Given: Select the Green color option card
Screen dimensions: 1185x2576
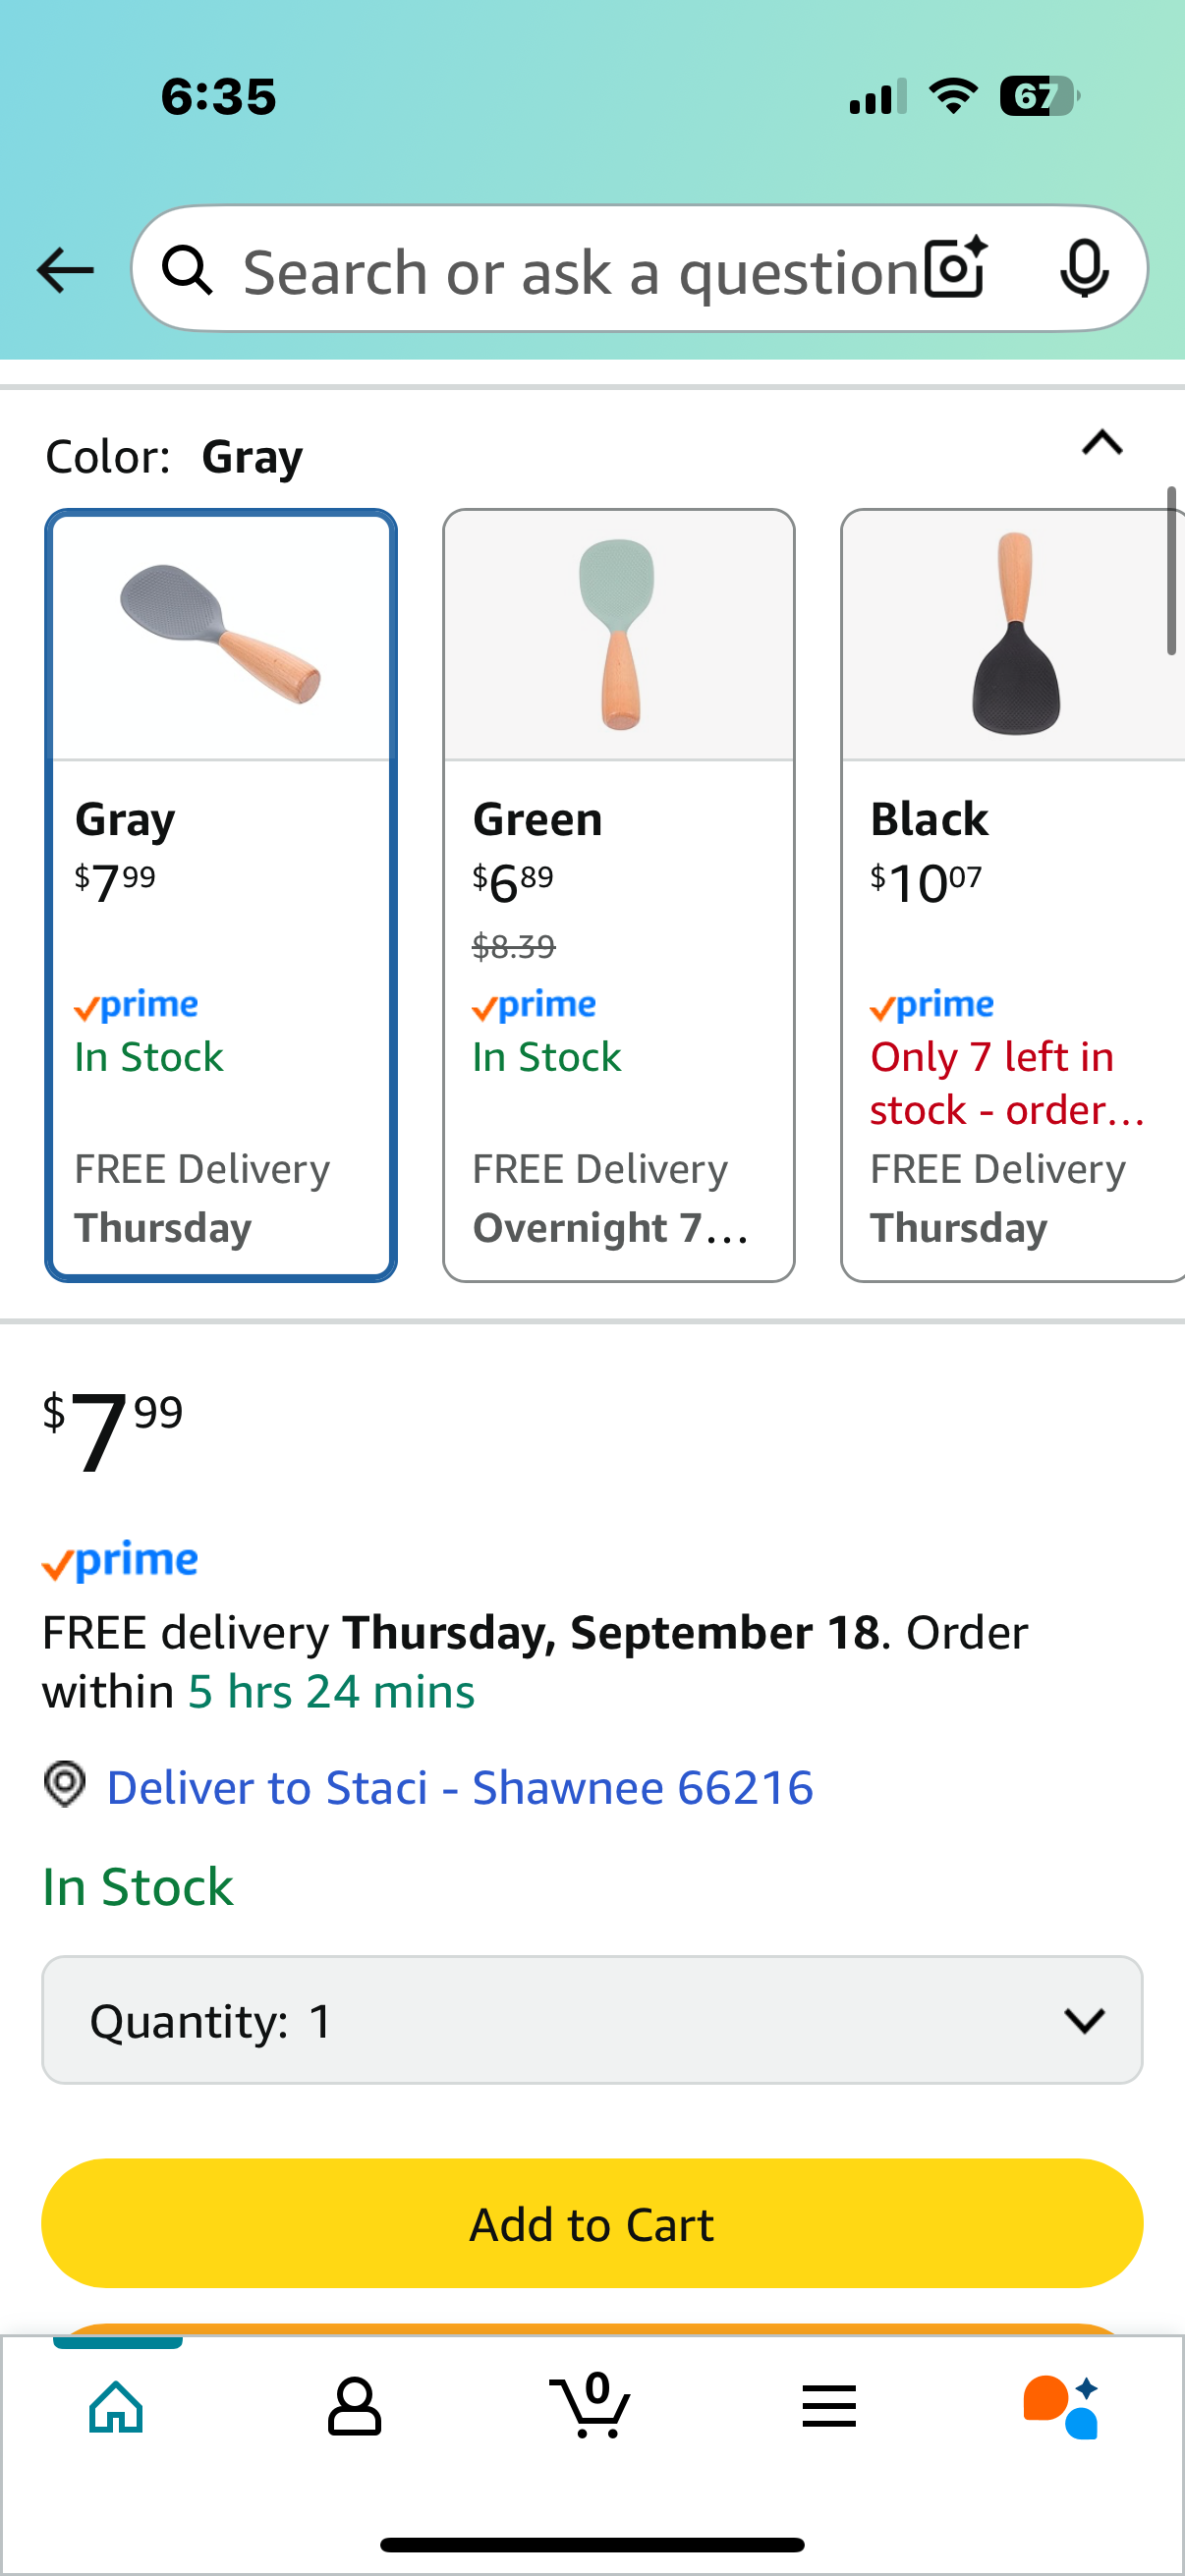Looking at the screenshot, I should pos(619,895).
